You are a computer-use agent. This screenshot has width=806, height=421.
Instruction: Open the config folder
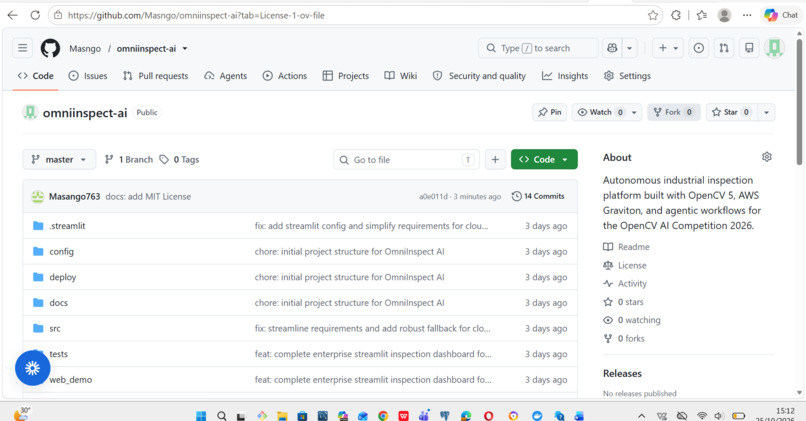(x=61, y=251)
